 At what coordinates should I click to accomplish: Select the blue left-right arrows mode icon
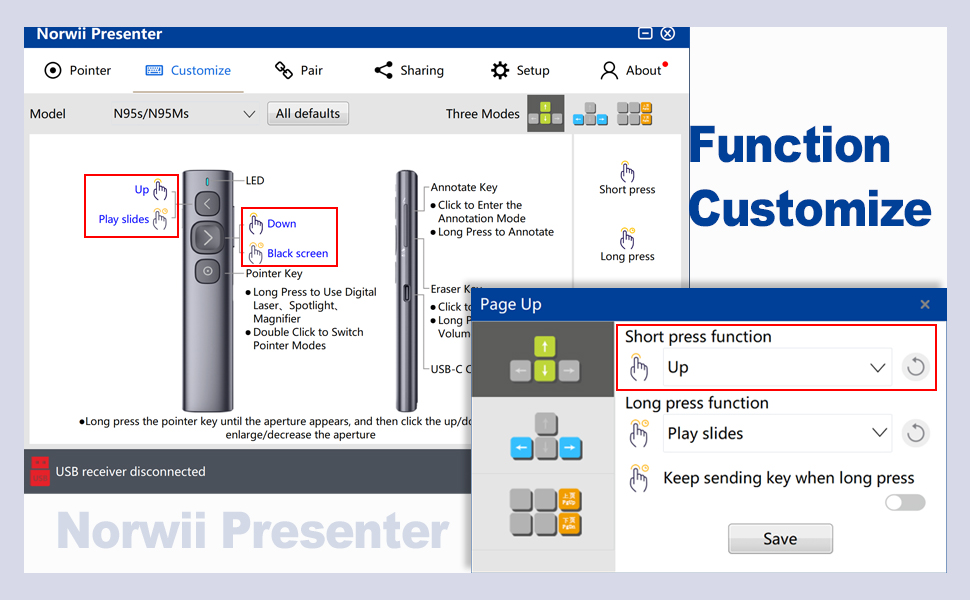[x=590, y=114]
